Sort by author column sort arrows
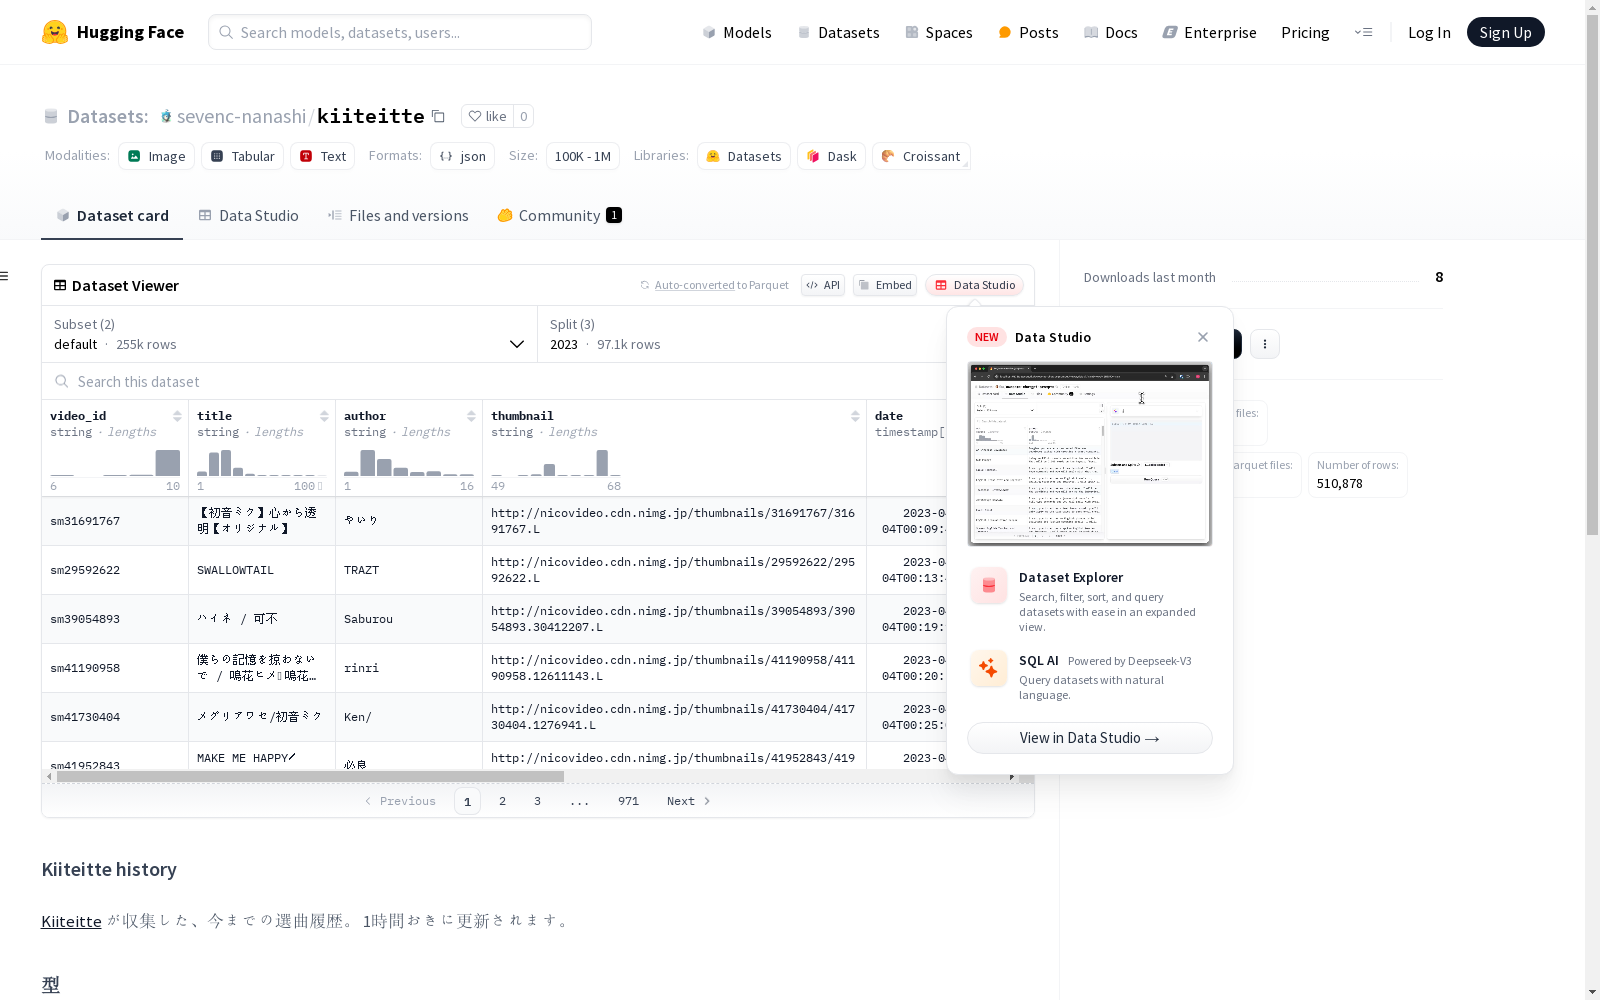The height and width of the screenshot is (1000, 1600). (x=471, y=416)
